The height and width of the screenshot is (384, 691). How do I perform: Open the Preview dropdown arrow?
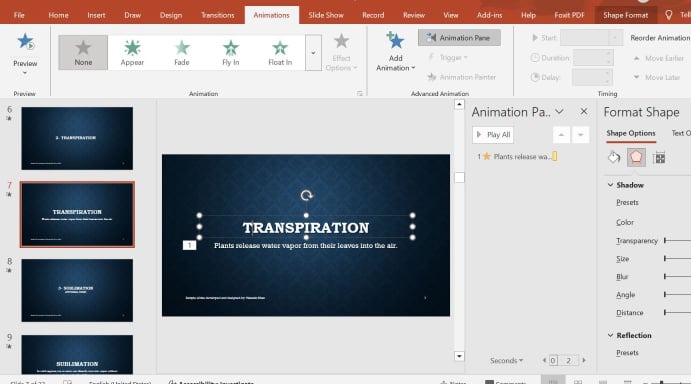[25, 73]
